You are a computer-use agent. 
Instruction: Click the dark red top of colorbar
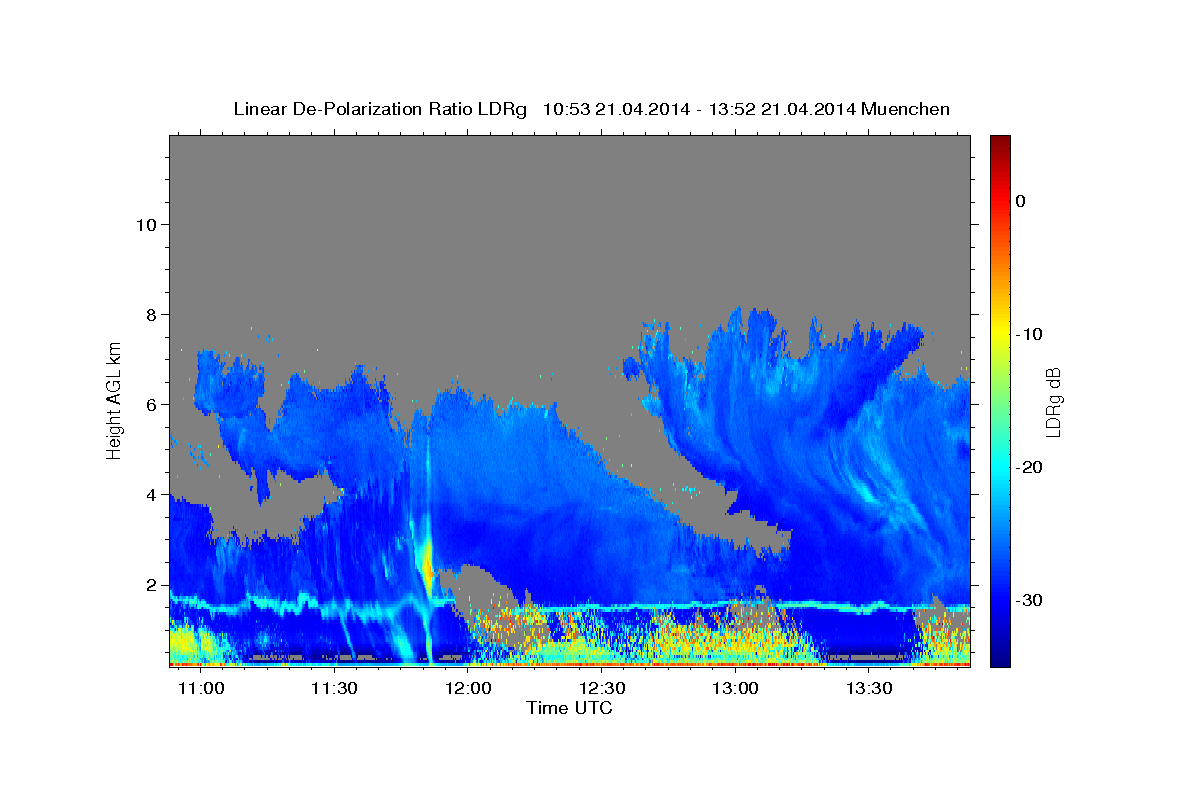1000,143
